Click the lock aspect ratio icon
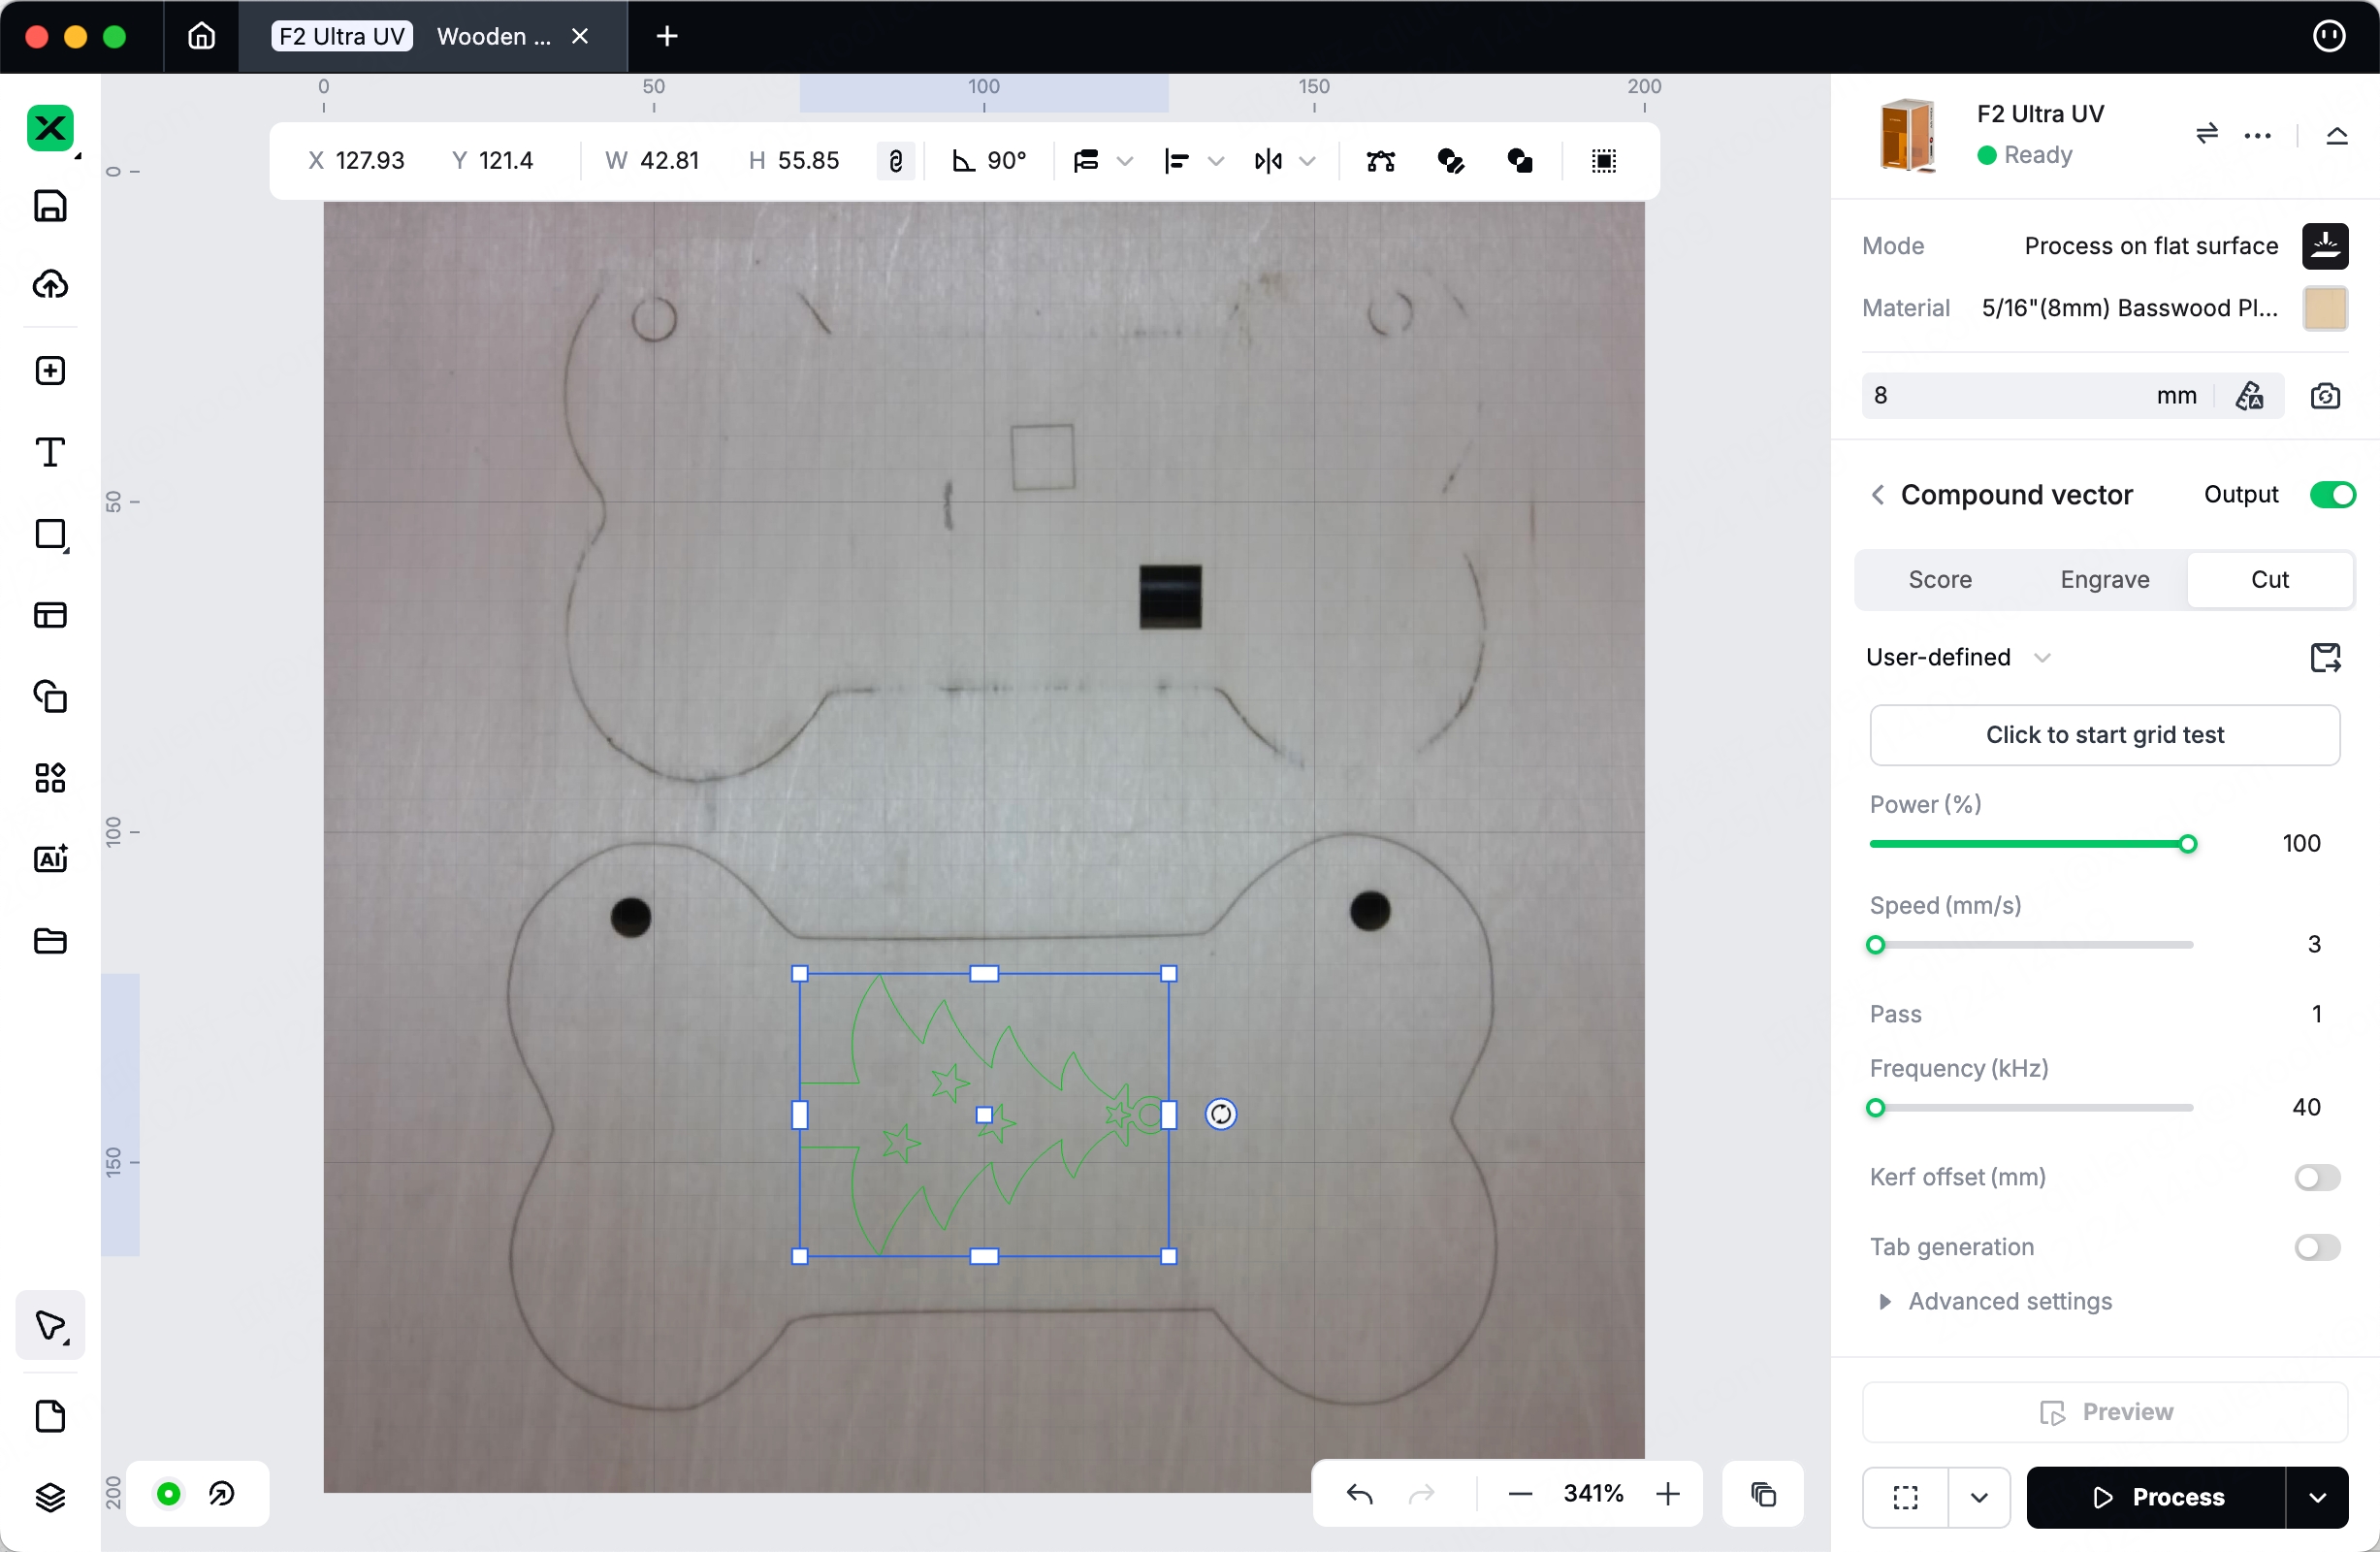 tap(895, 161)
